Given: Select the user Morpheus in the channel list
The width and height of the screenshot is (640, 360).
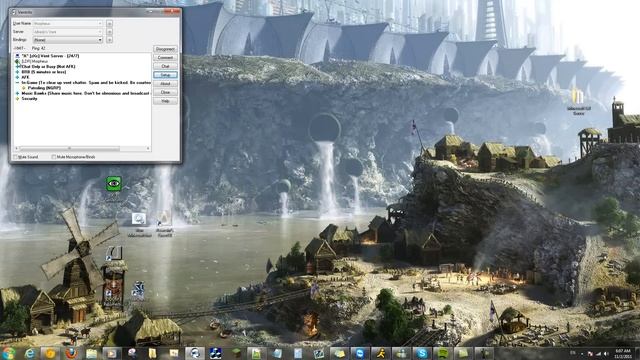Looking at the screenshot, I should pos(35,61).
